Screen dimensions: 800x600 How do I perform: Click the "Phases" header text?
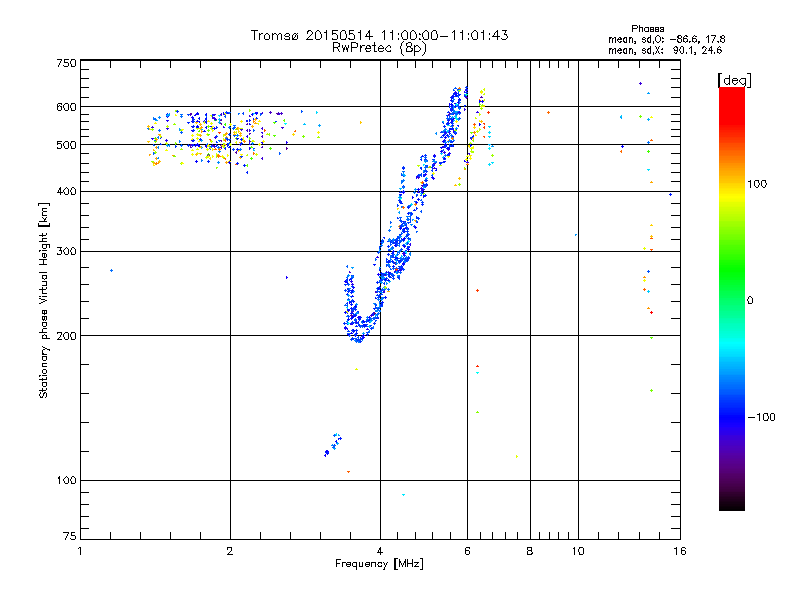point(647,29)
